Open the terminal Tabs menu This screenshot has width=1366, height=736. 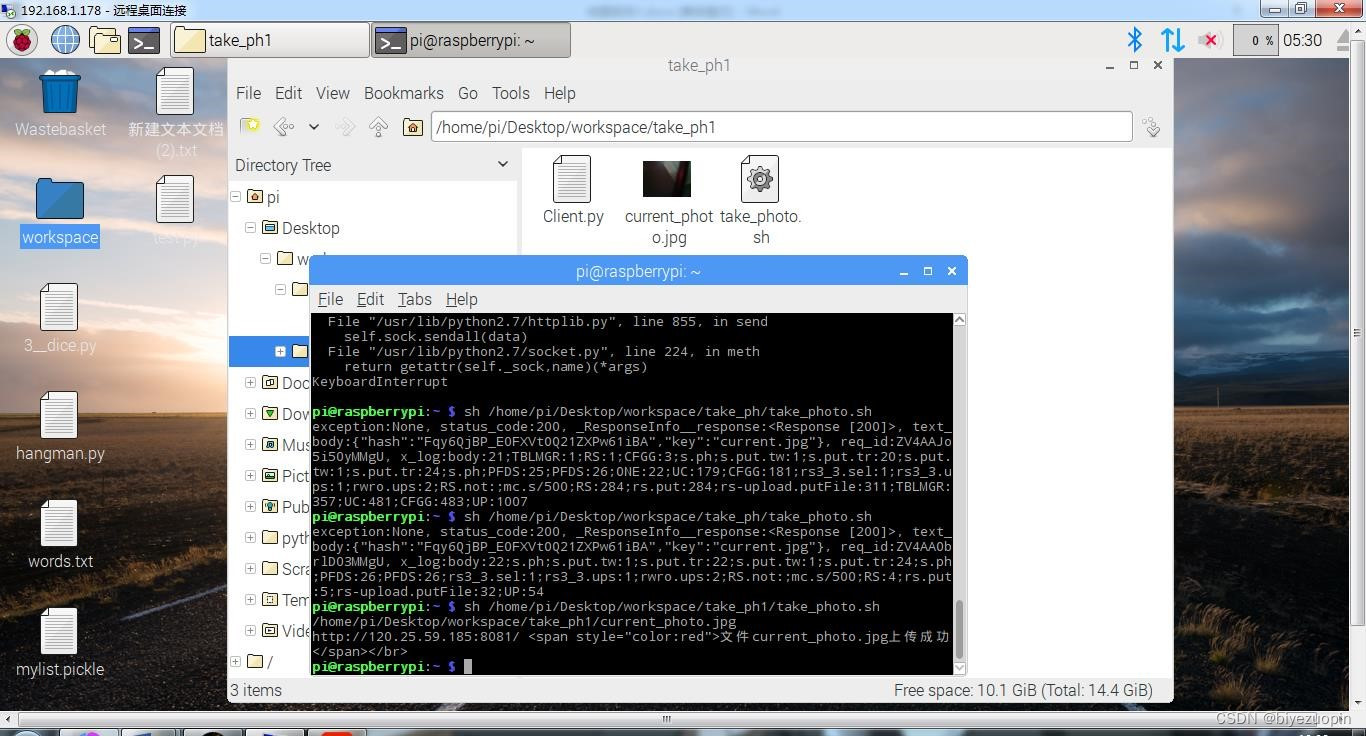[414, 299]
